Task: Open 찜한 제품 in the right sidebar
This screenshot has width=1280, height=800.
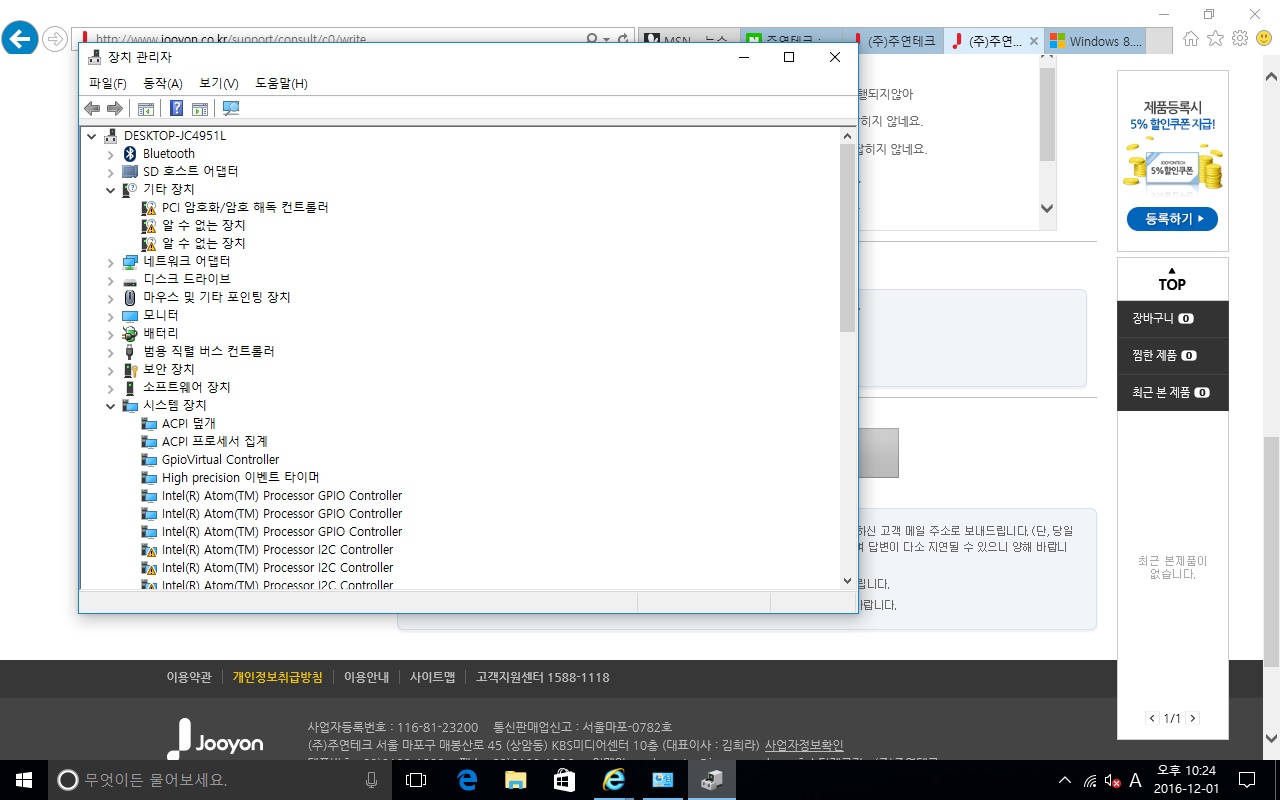Action: pyautogui.click(x=1173, y=355)
